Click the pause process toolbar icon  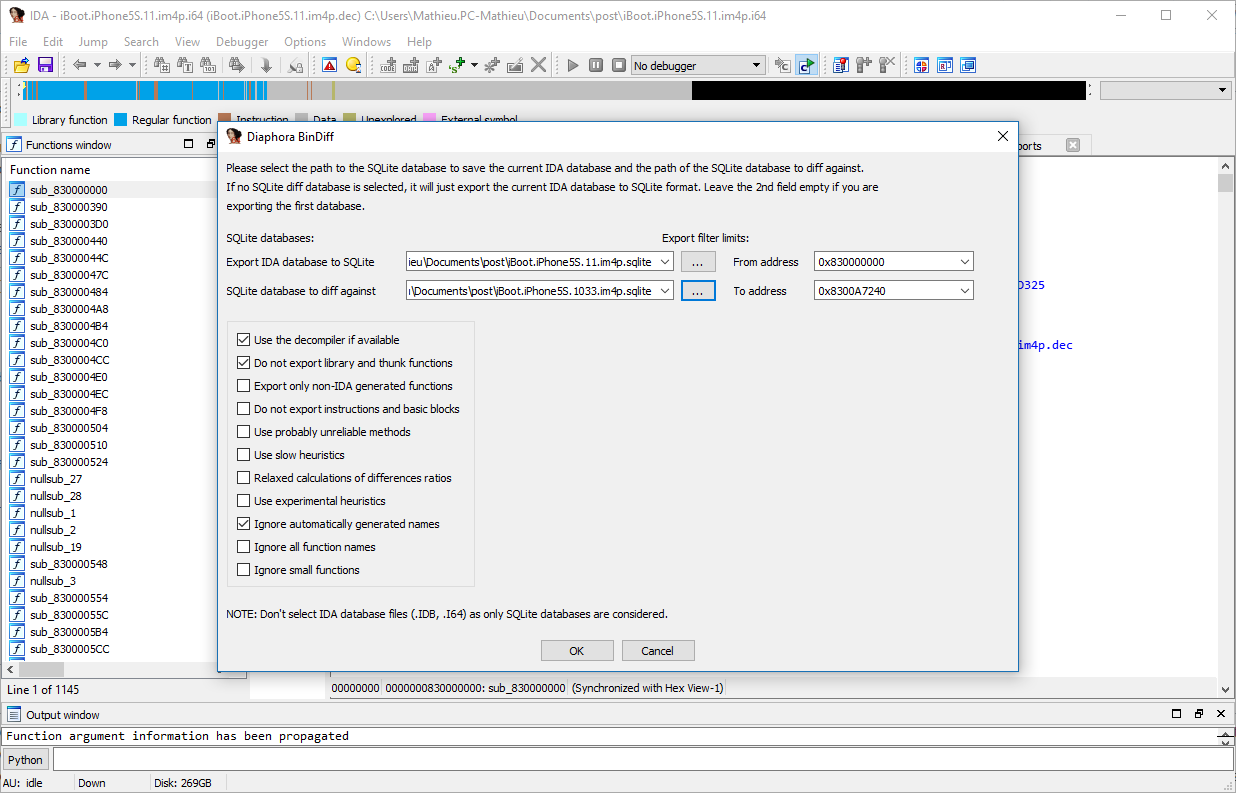[x=596, y=65]
